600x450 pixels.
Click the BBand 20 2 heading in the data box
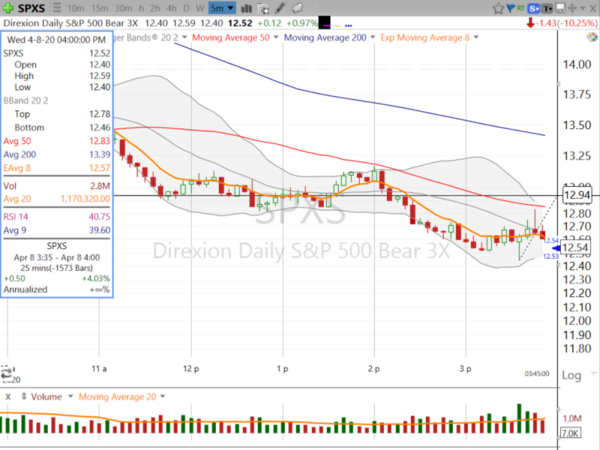(x=26, y=101)
